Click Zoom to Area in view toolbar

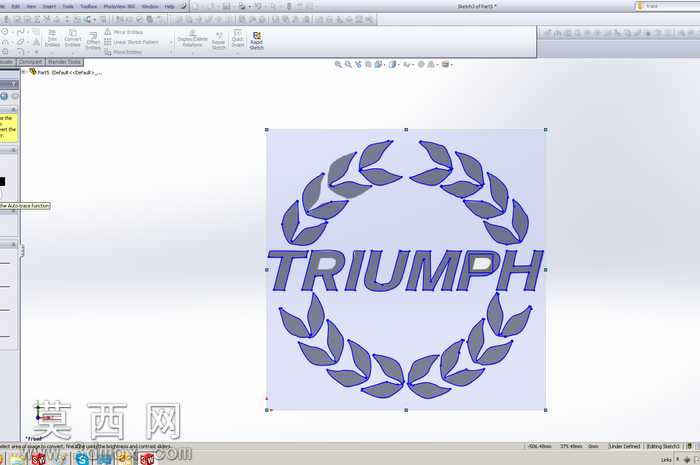(348, 65)
